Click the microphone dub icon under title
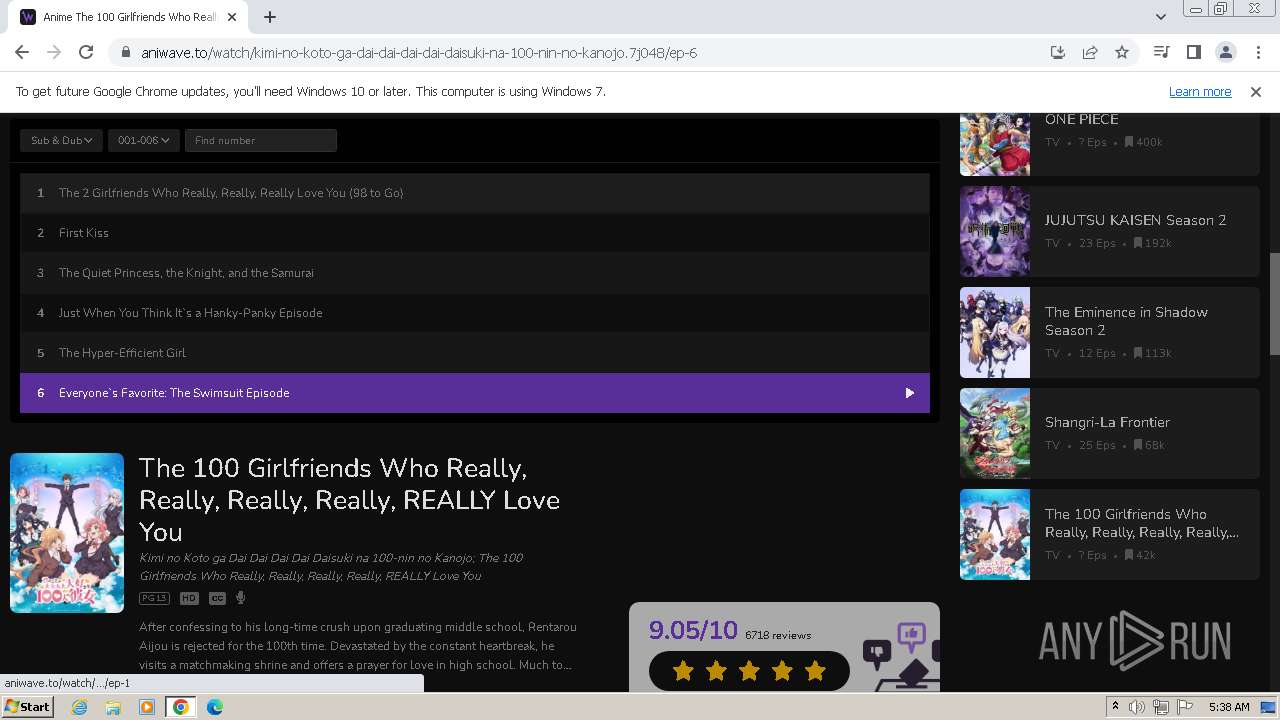This screenshot has height=720, width=1280. click(240, 598)
